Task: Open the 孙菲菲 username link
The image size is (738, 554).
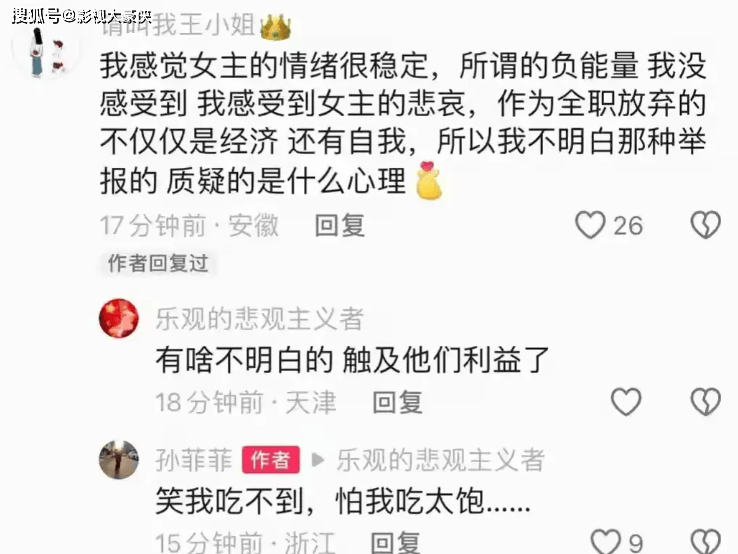Action: click(x=194, y=460)
